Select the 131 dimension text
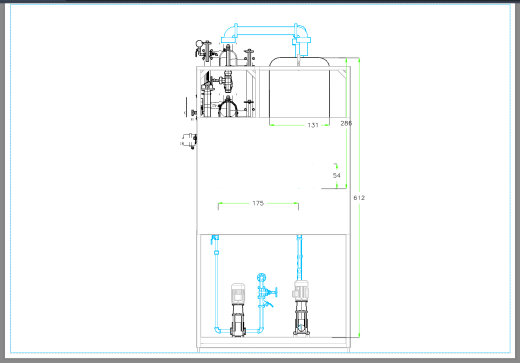520x363 pixels. [313, 125]
